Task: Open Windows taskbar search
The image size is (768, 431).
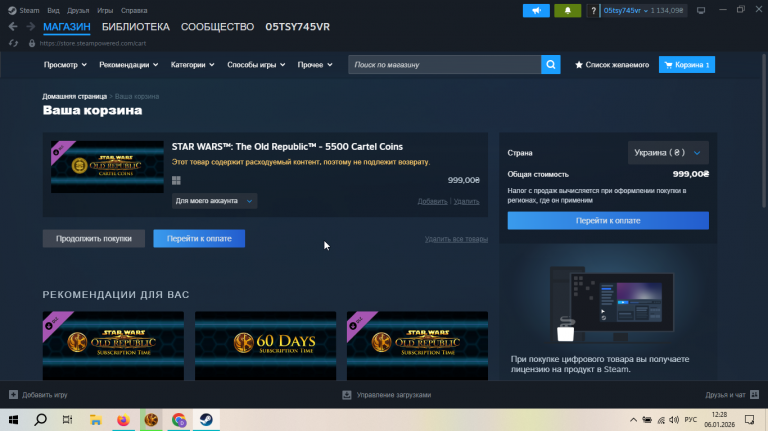Action: tap(41, 420)
